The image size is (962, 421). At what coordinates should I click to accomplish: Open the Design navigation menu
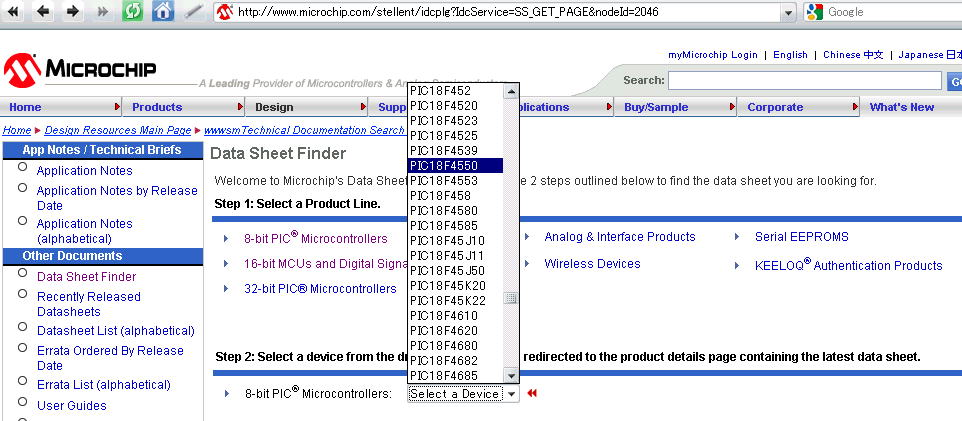pos(307,107)
